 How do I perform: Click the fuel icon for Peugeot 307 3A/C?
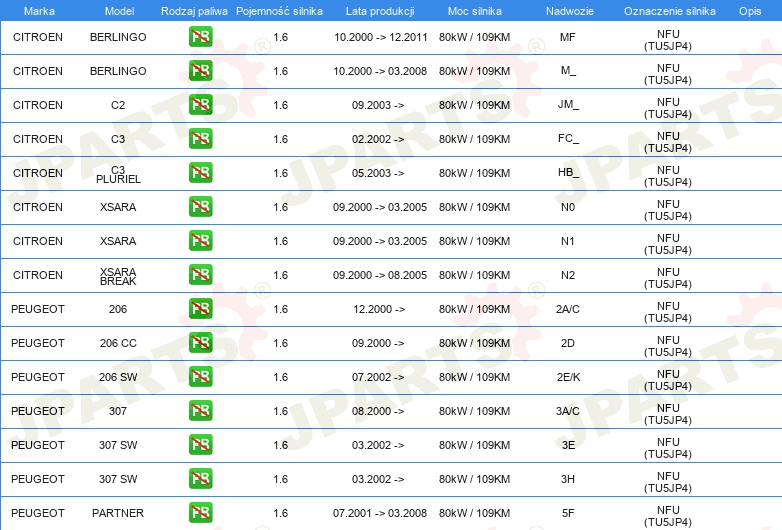[200, 410]
